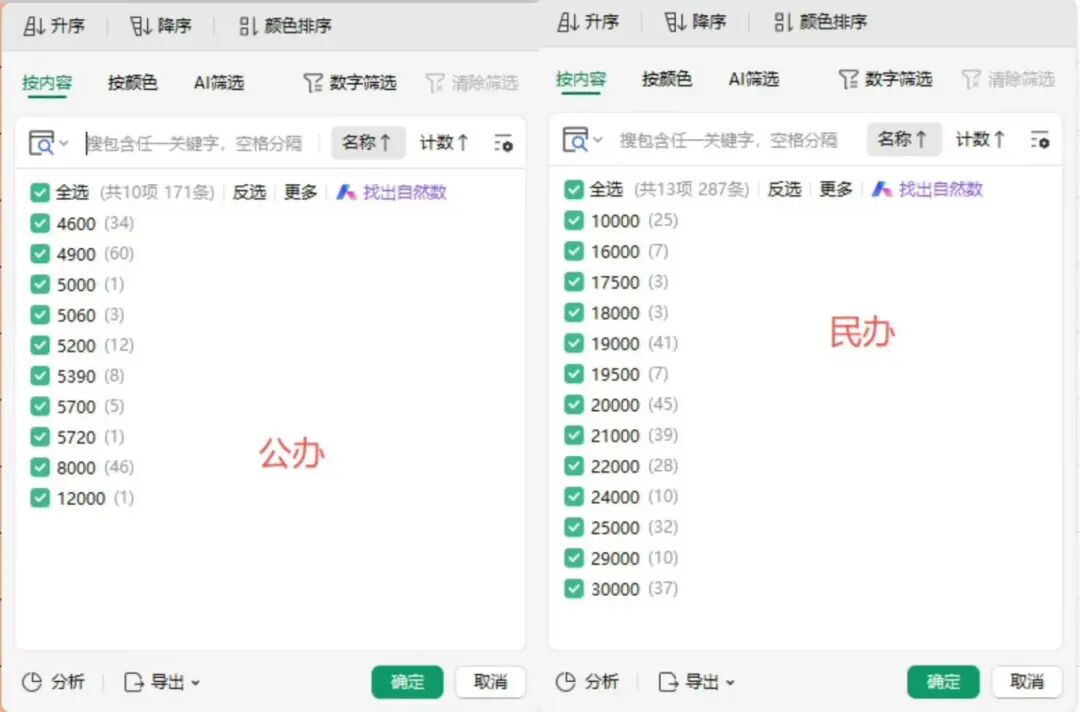Uncheck the 4900 checkbox
The image size is (1080, 712).
point(40,254)
